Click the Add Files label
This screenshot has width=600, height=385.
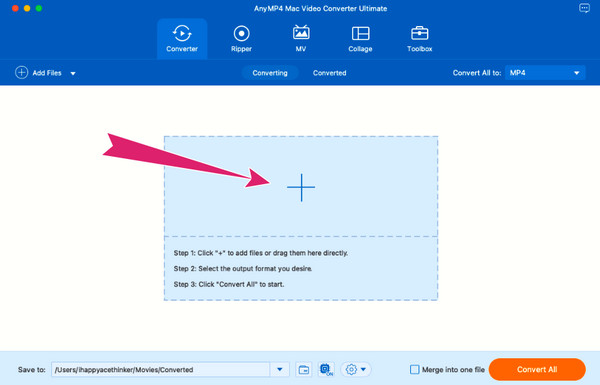point(47,73)
